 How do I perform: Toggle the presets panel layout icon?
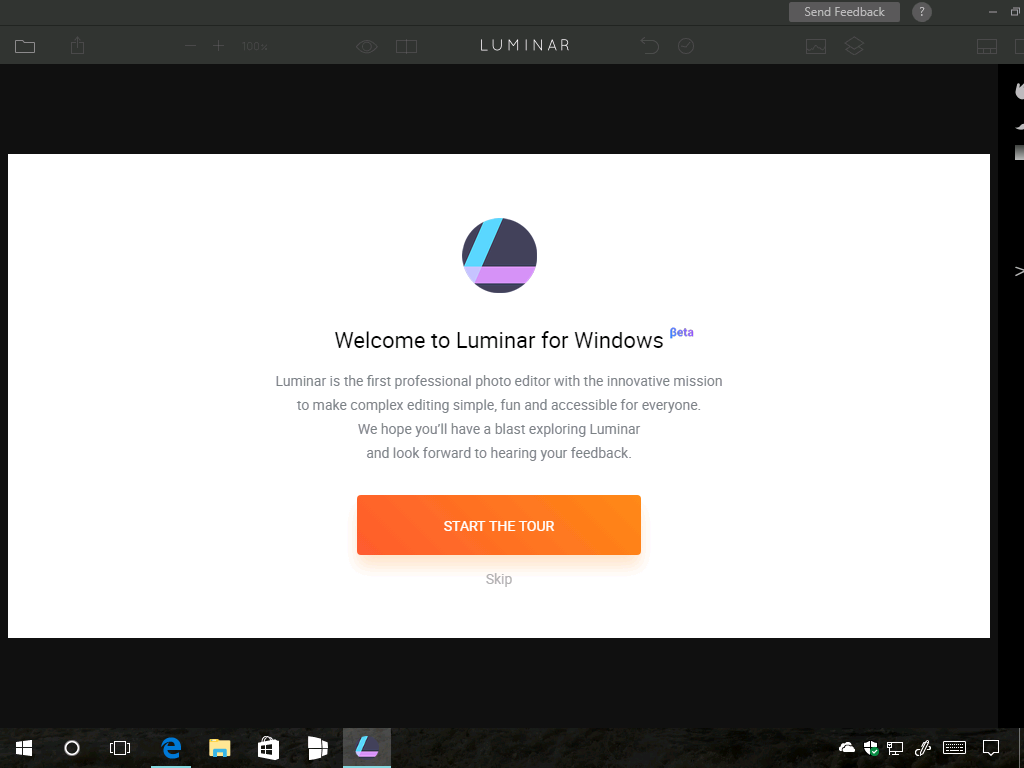point(987,46)
